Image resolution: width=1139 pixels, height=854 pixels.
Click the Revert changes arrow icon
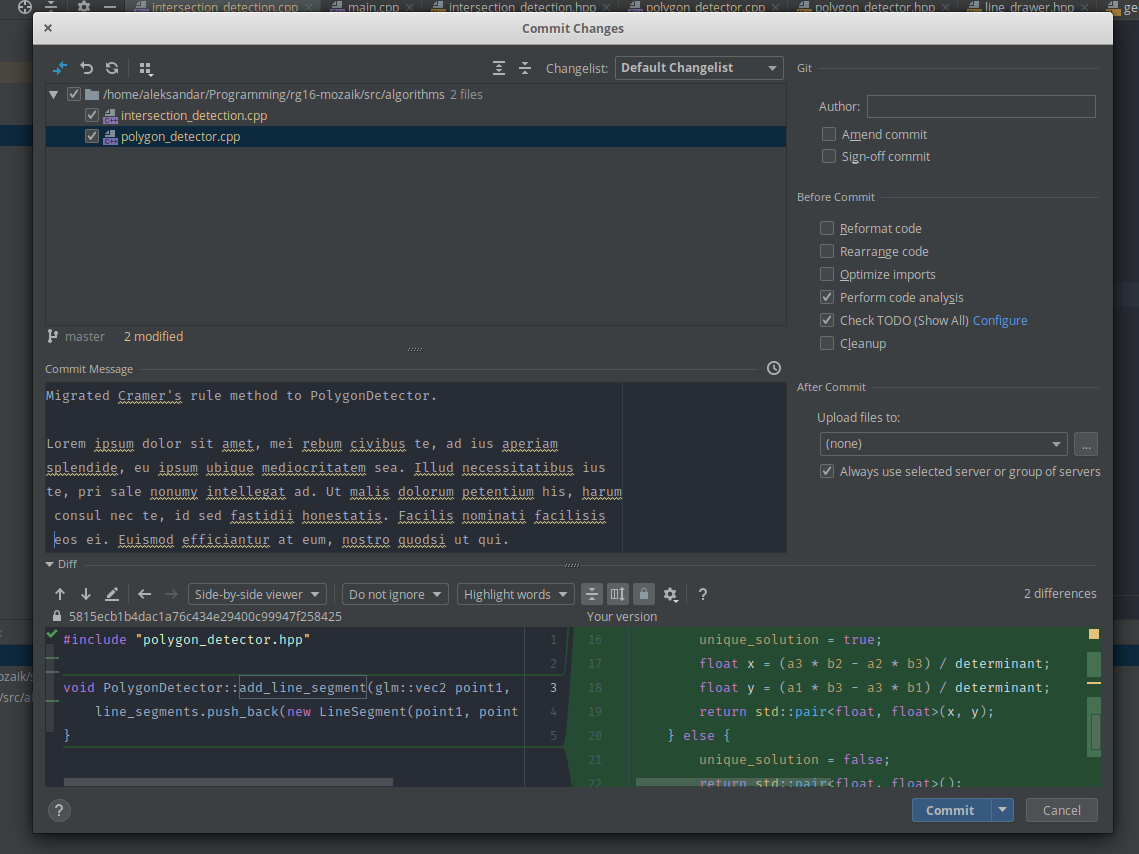(x=86, y=68)
